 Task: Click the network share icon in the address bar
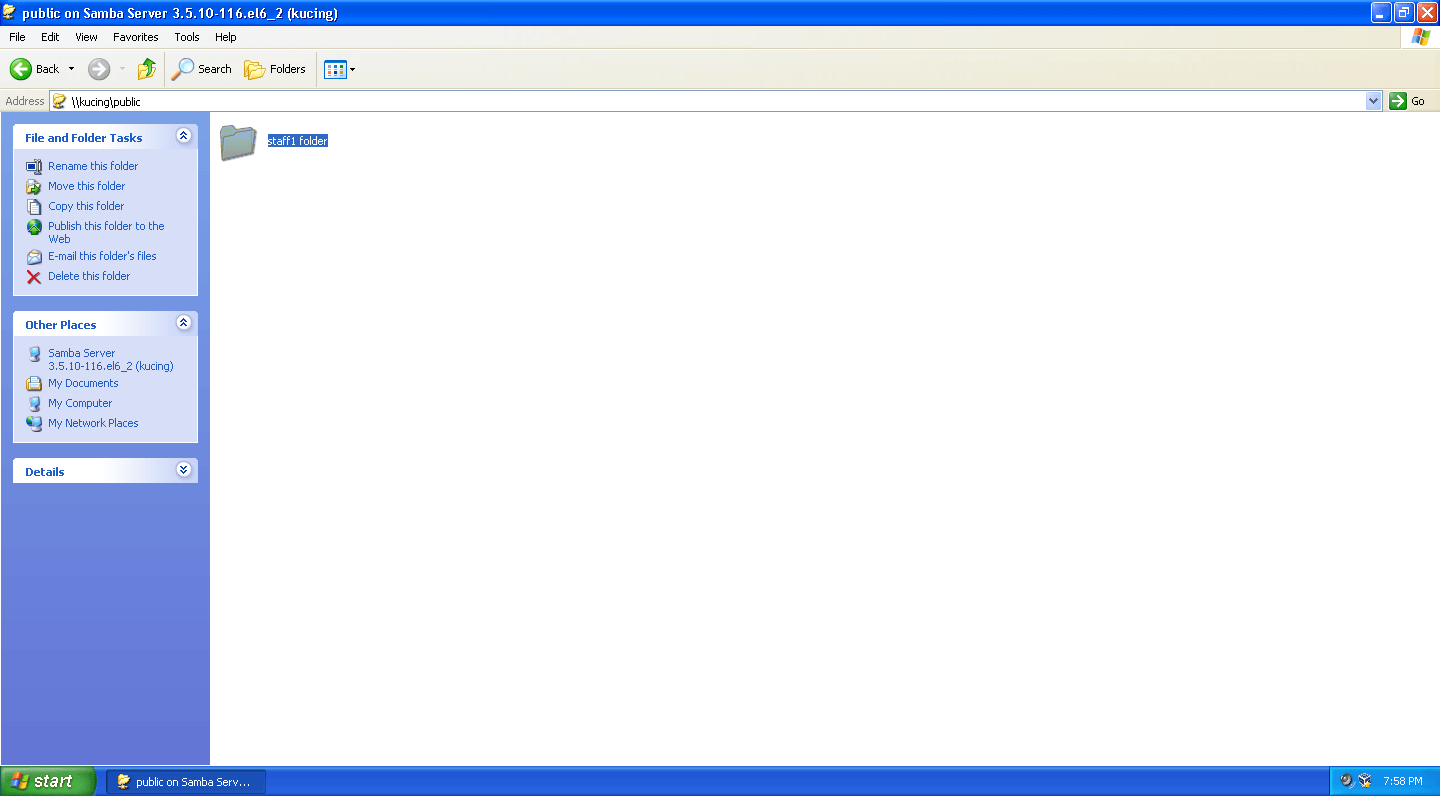[60, 101]
